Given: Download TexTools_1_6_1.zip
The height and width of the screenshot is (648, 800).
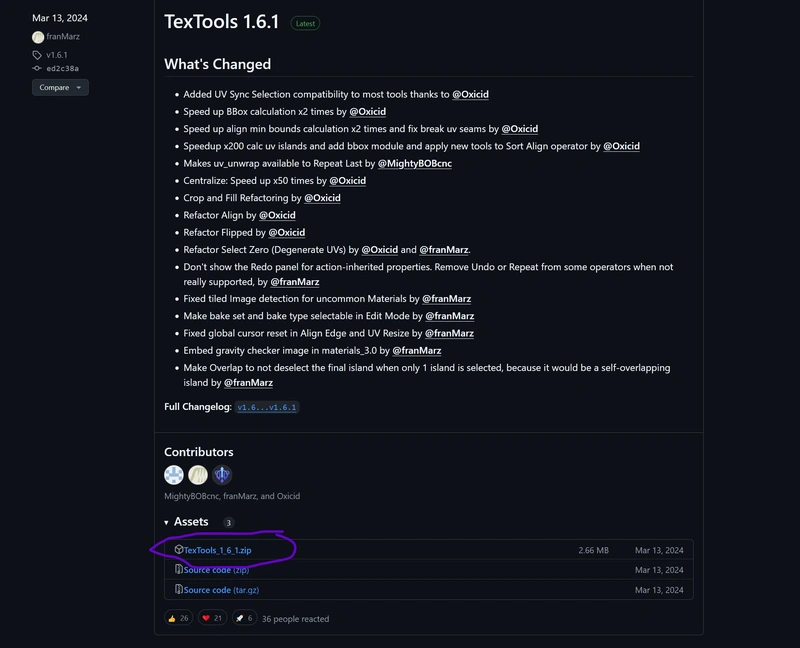Looking at the screenshot, I should pos(217,550).
